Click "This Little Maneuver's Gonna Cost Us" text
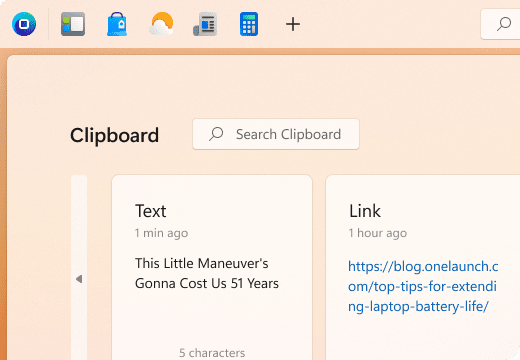This screenshot has width=520, height=360. (207, 273)
